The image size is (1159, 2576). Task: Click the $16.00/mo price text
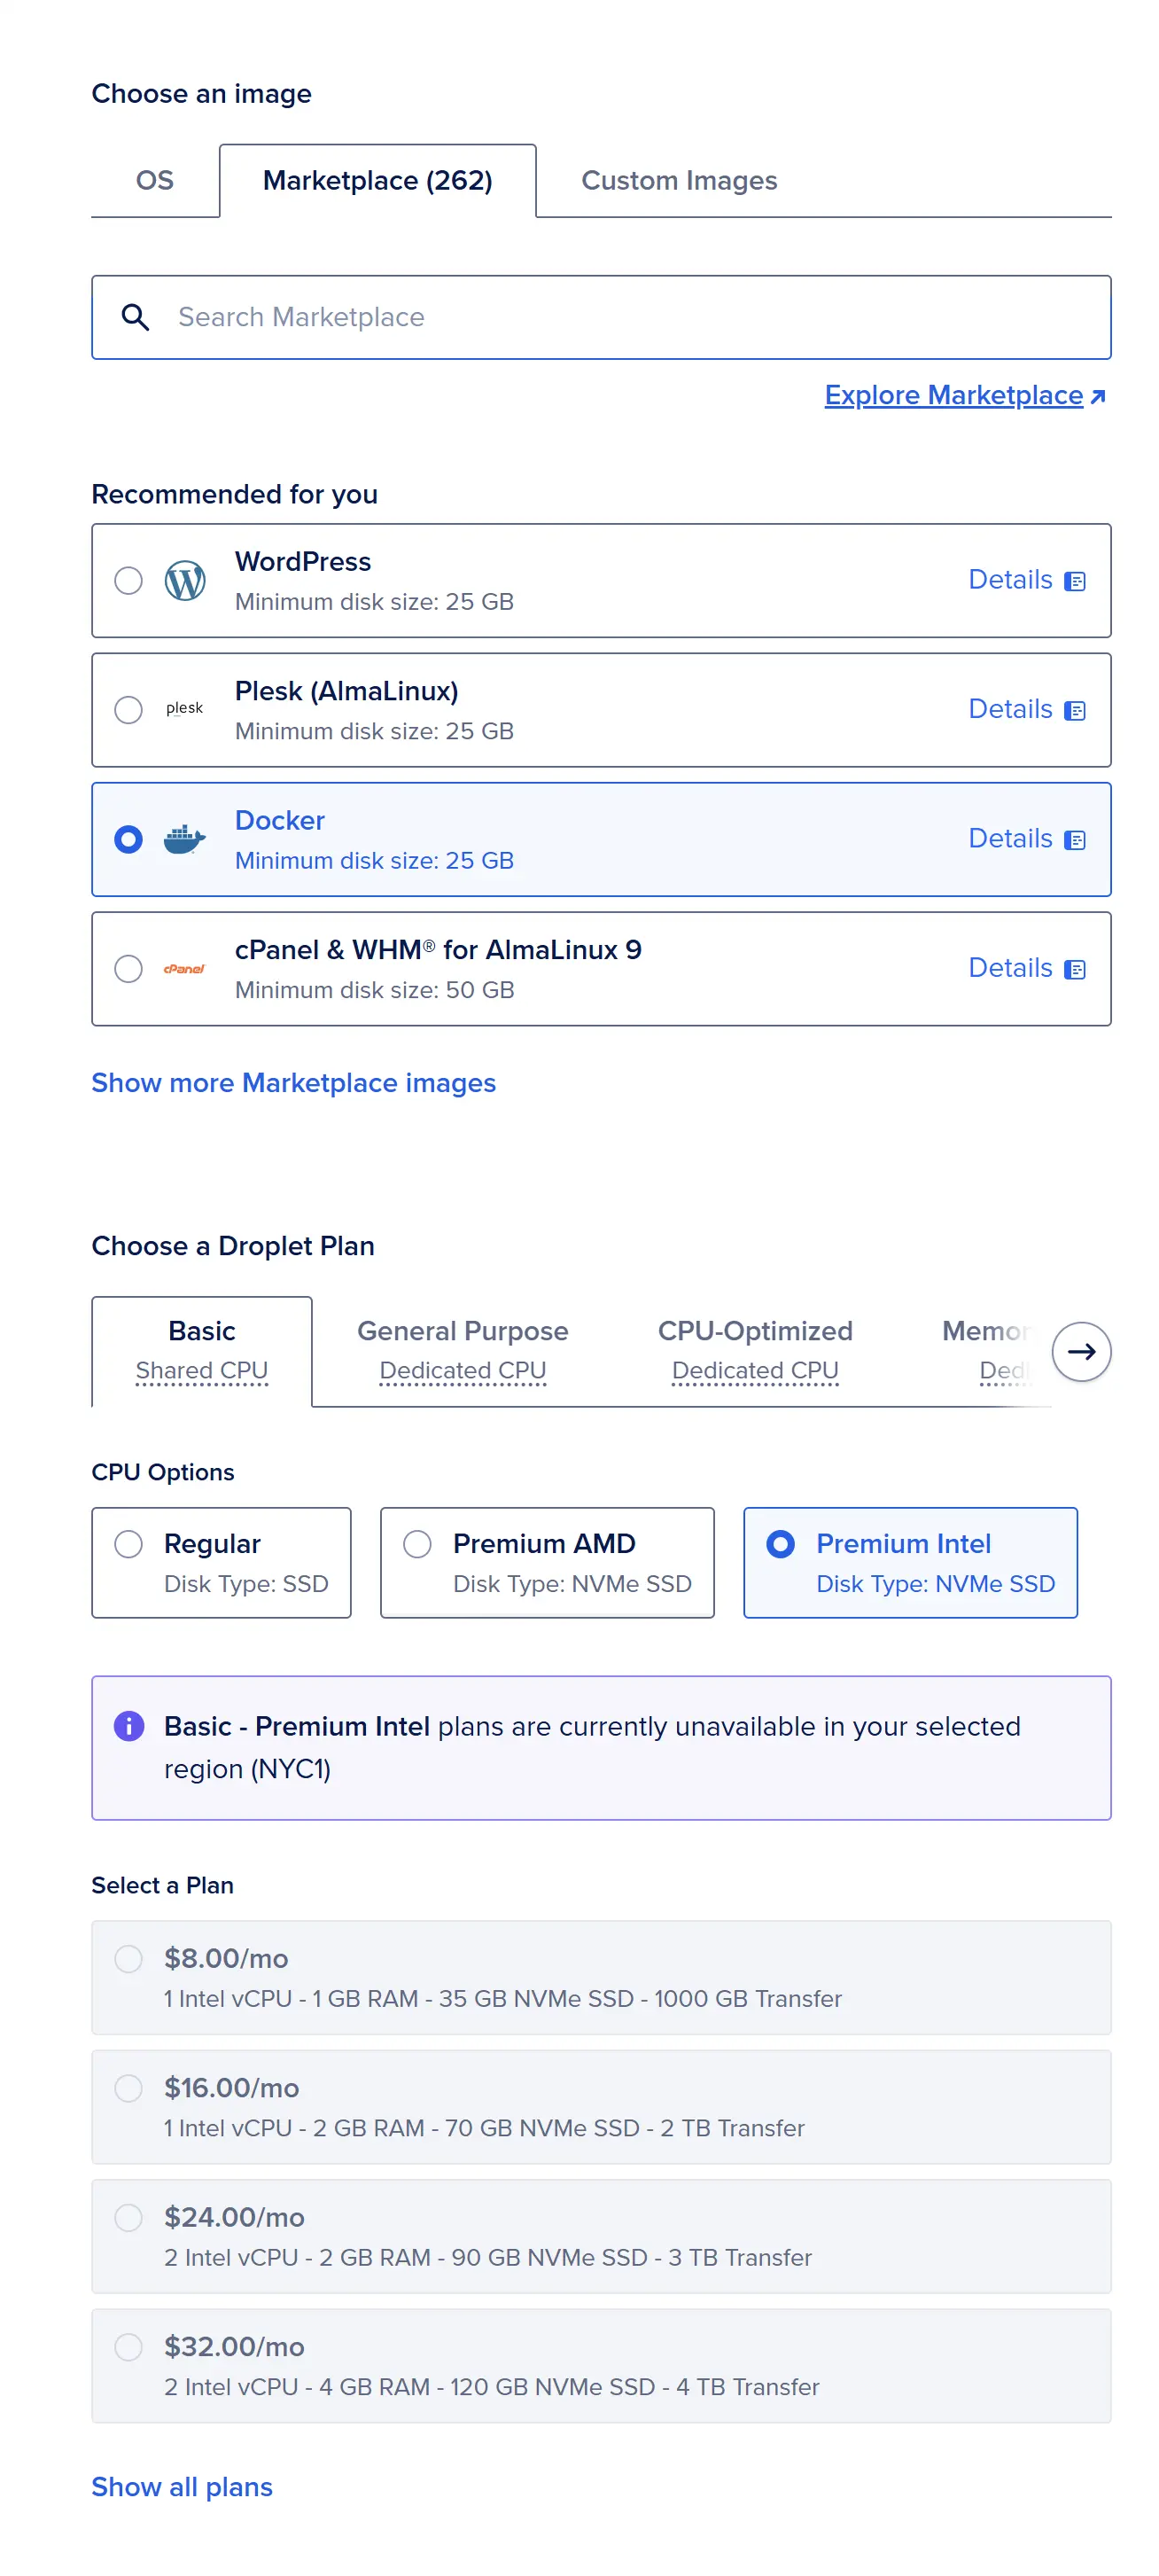pyautogui.click(x=232, y=2087)
